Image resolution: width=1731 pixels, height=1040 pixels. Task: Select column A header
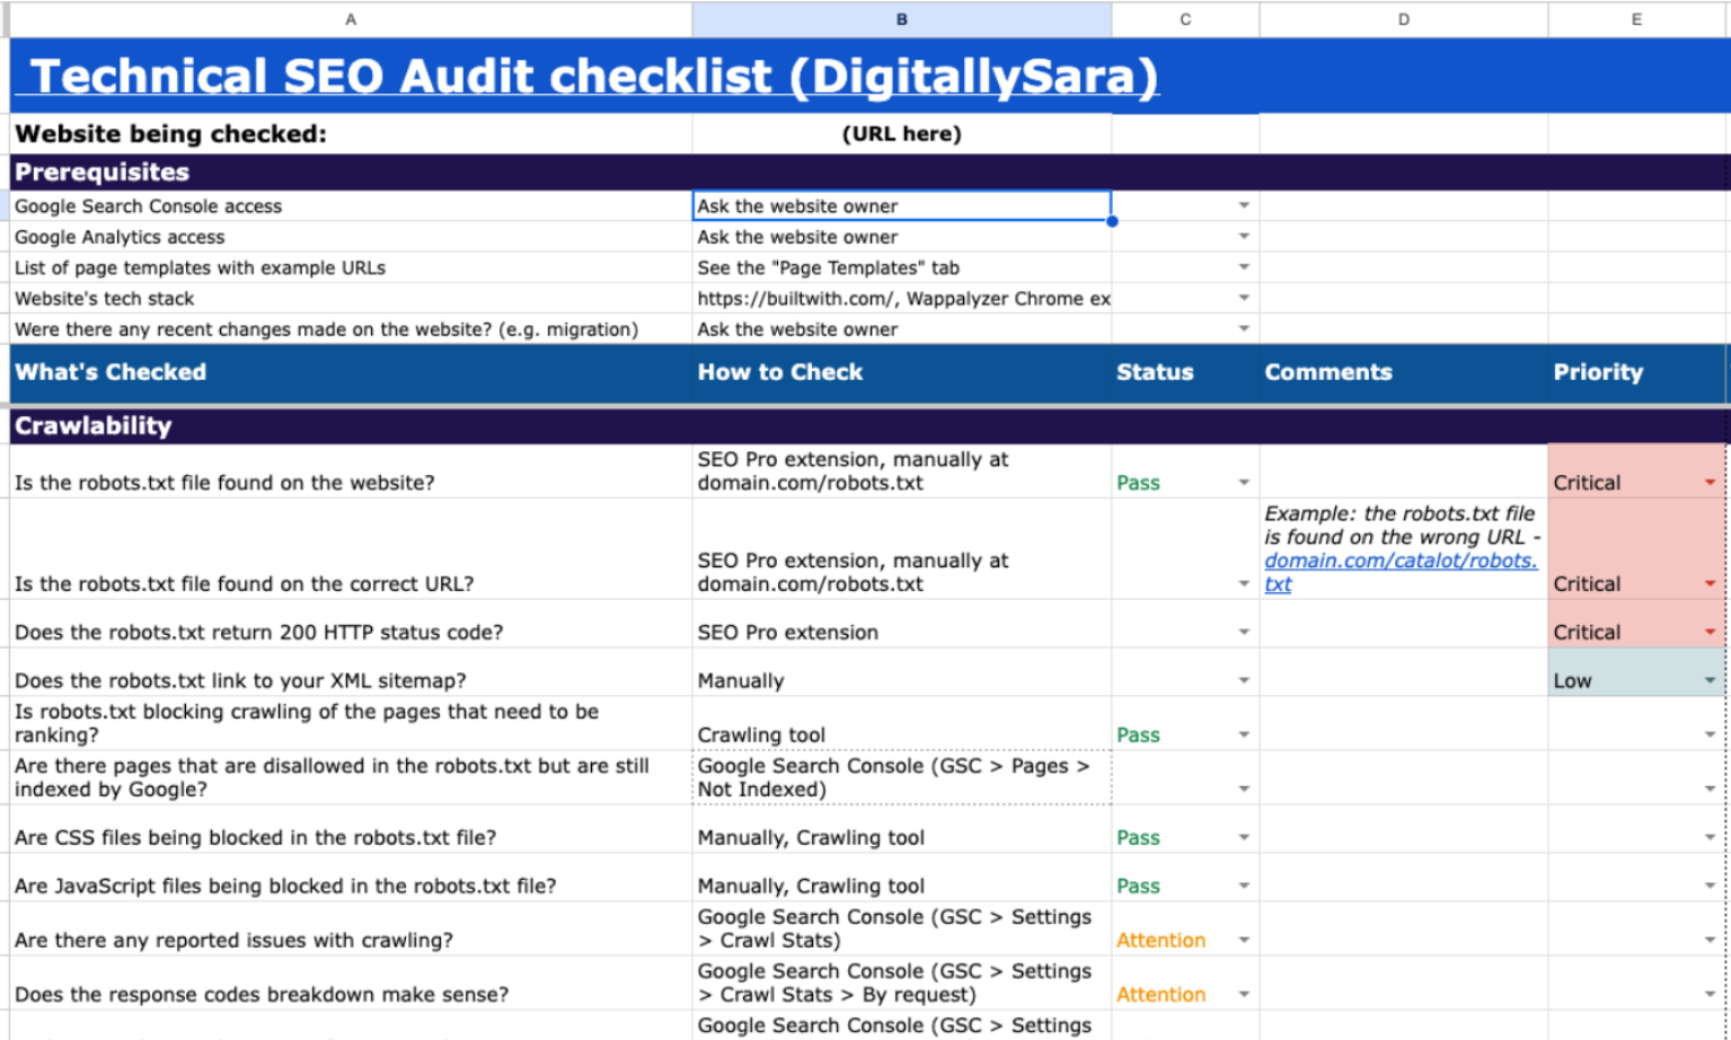click(x=351, y=19)
